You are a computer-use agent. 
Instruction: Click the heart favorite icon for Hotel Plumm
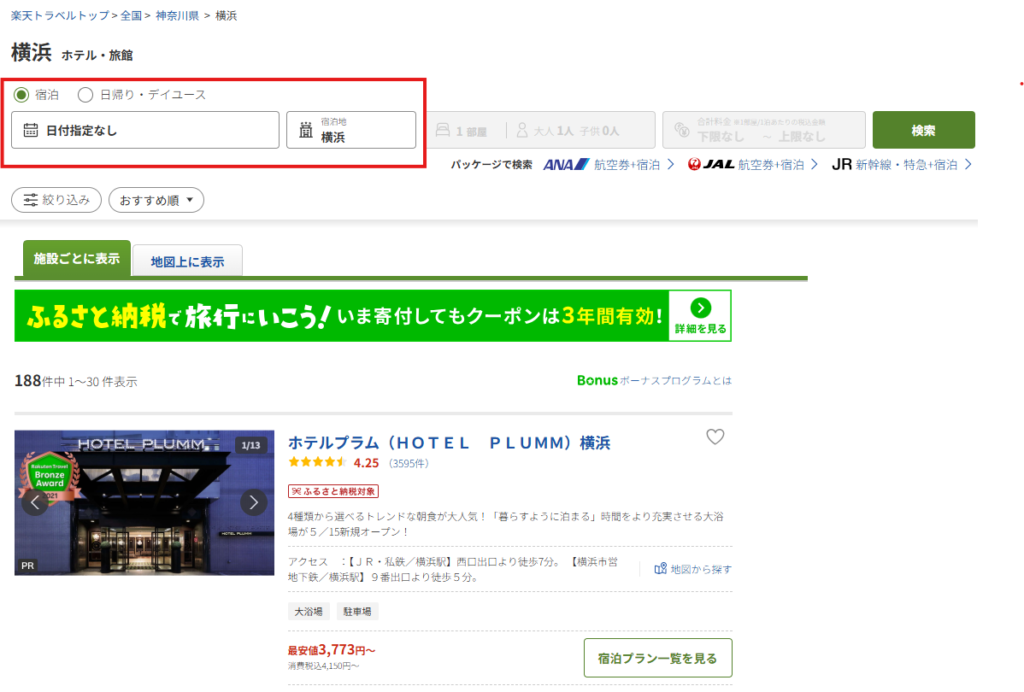coord(714,437)
